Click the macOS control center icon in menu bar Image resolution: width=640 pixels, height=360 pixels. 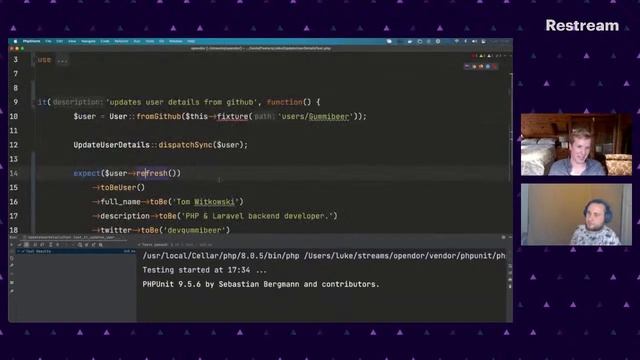pyautogui.click(x=484, y=41)
